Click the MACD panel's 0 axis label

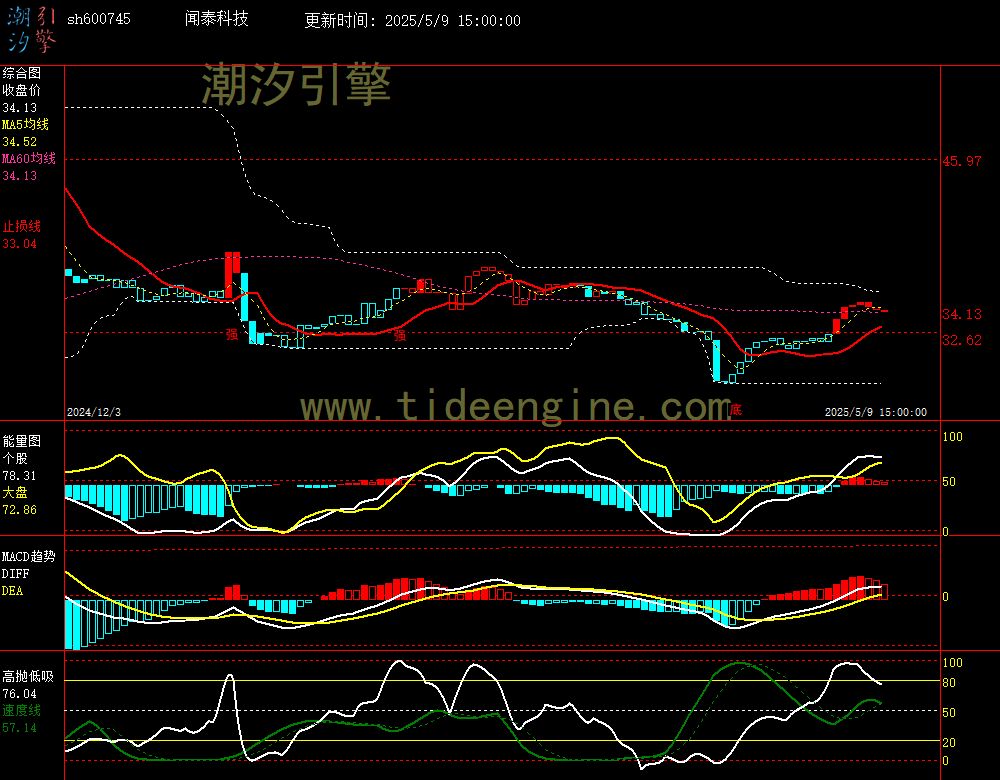[x=946, y=596]
